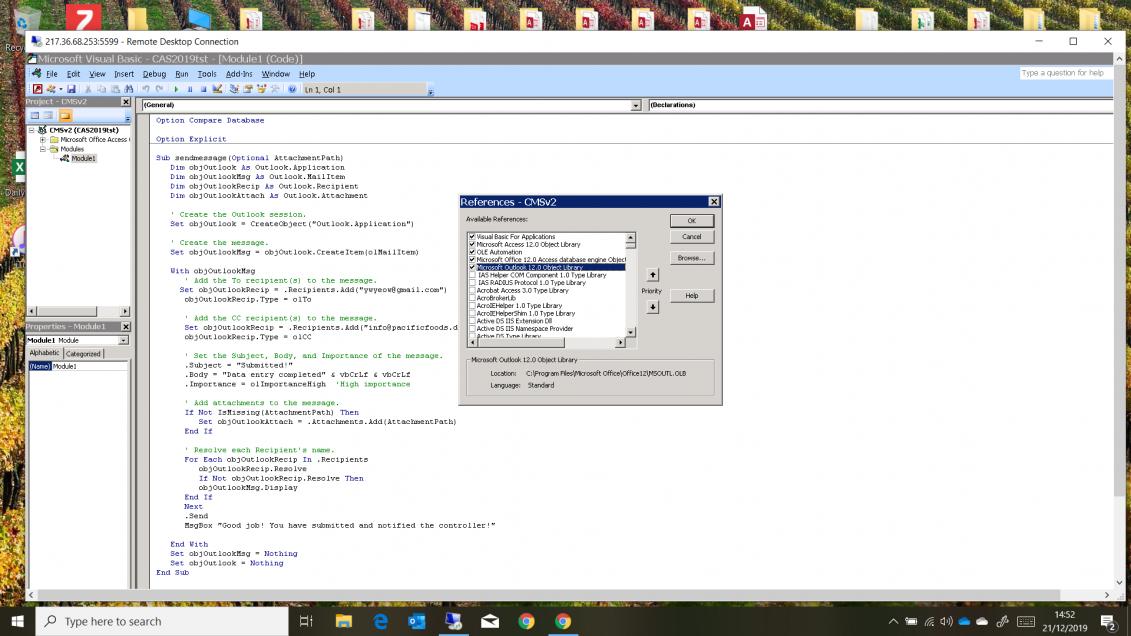Click the Task View taskbar icon
Screen dimensions: 1131x636
(306, 621)
